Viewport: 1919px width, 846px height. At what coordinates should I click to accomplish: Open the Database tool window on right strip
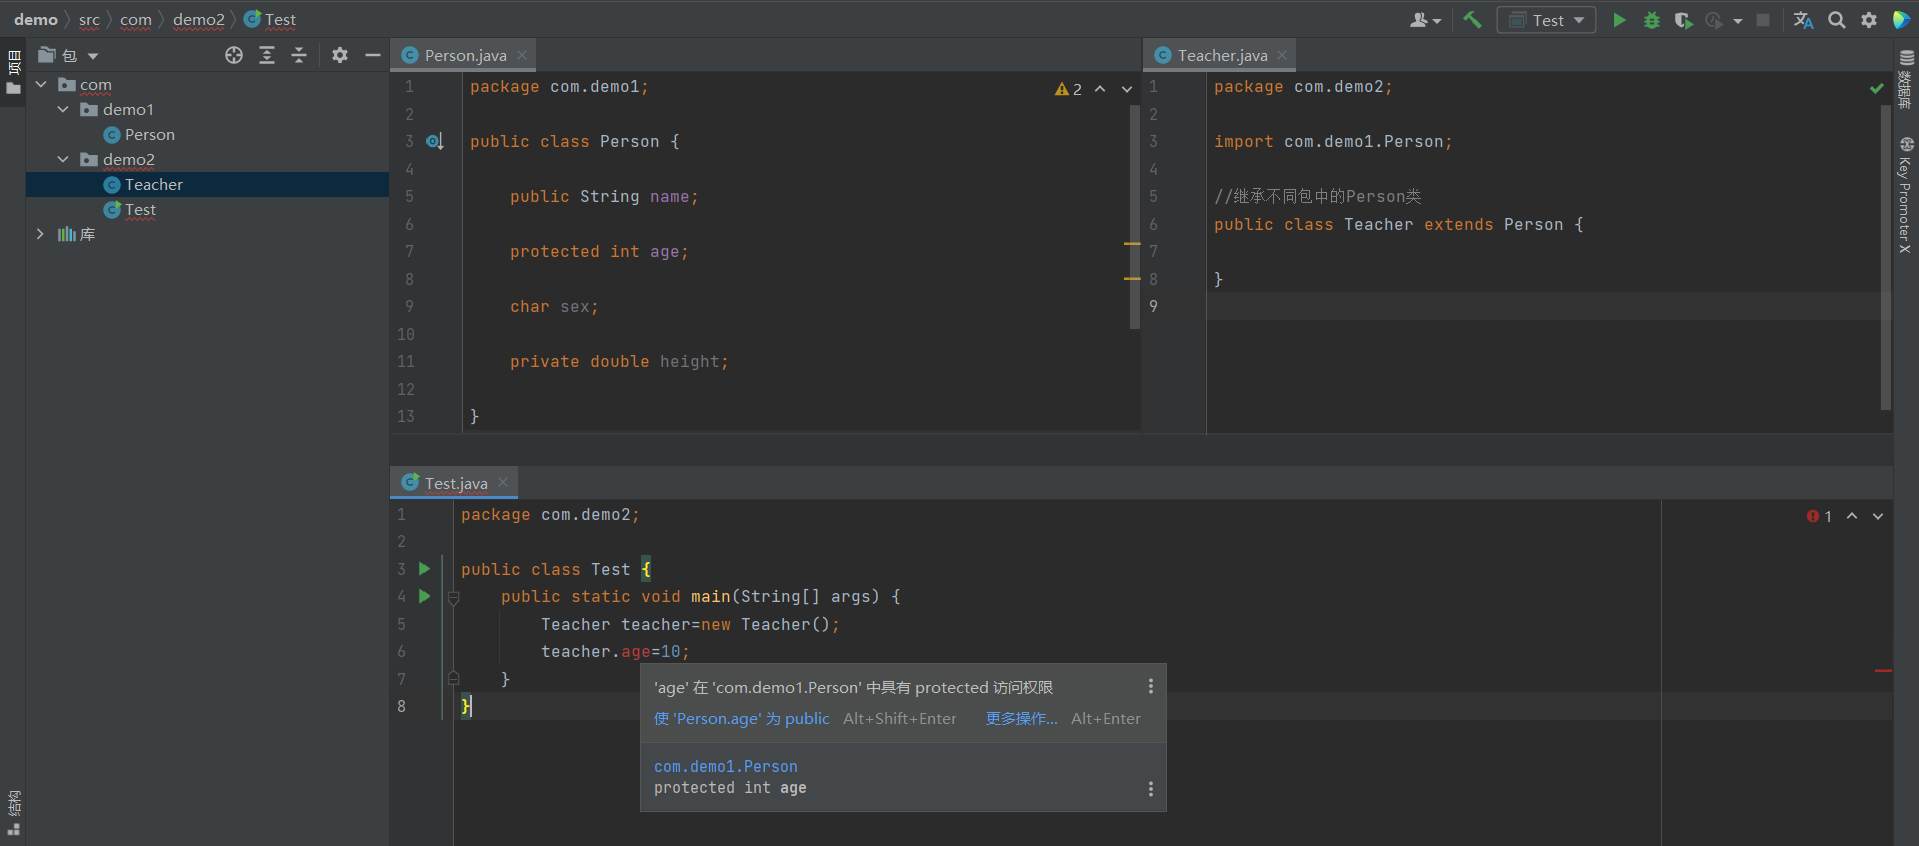pos(1906,80)
